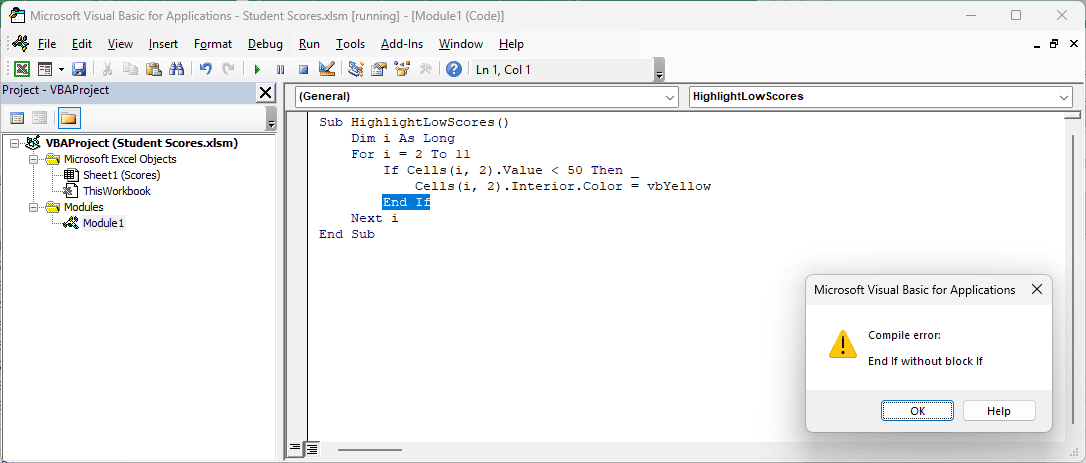
Task: Click the highlighted End If code text
Action: tap(406, 202)
